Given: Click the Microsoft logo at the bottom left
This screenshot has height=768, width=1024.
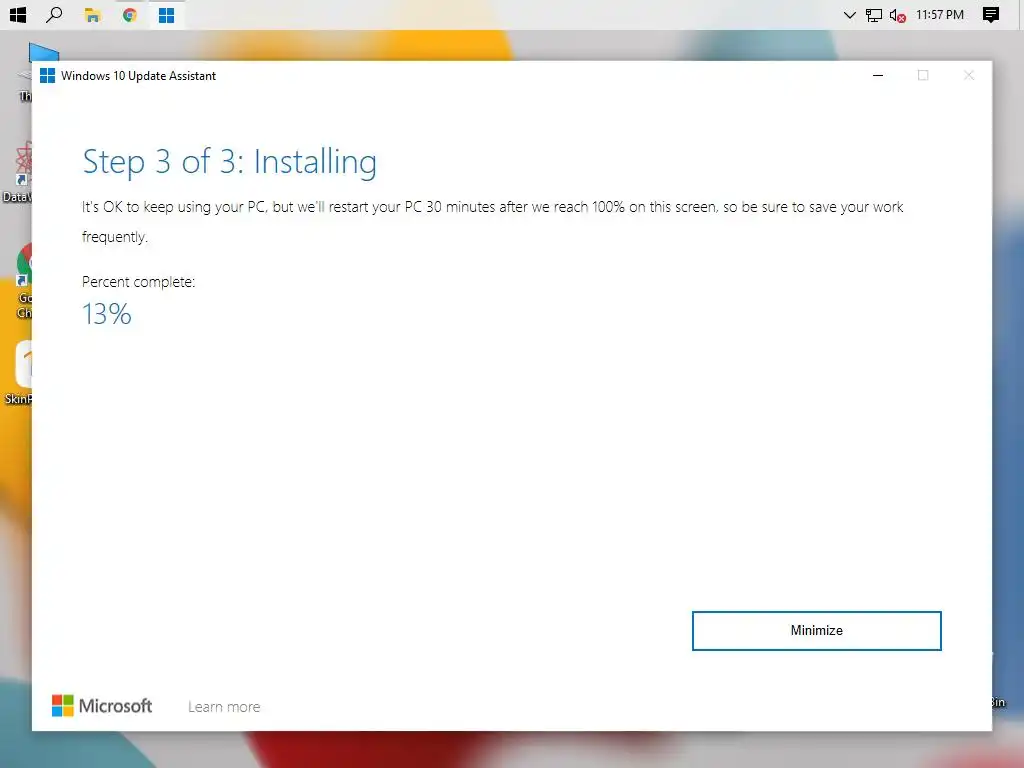Looking at the screenshot, I should click(x=102, y=705).
